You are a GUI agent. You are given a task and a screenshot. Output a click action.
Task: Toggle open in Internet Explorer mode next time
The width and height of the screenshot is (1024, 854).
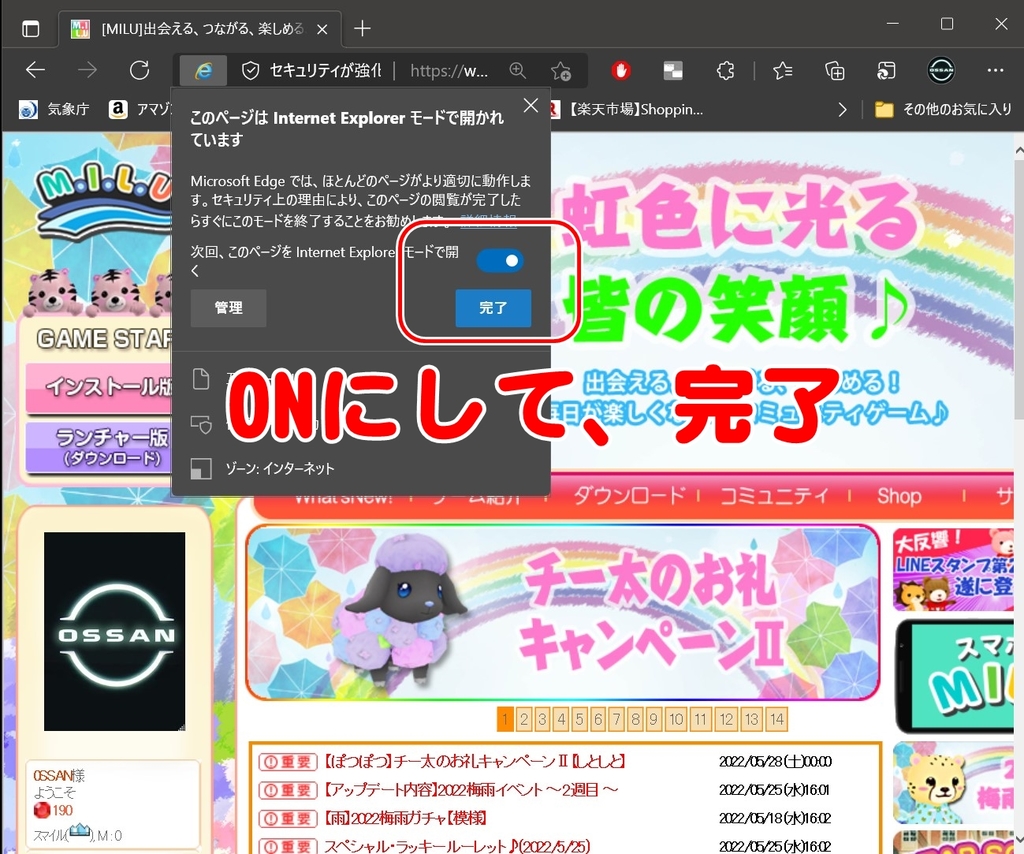[x=499, y=260]
